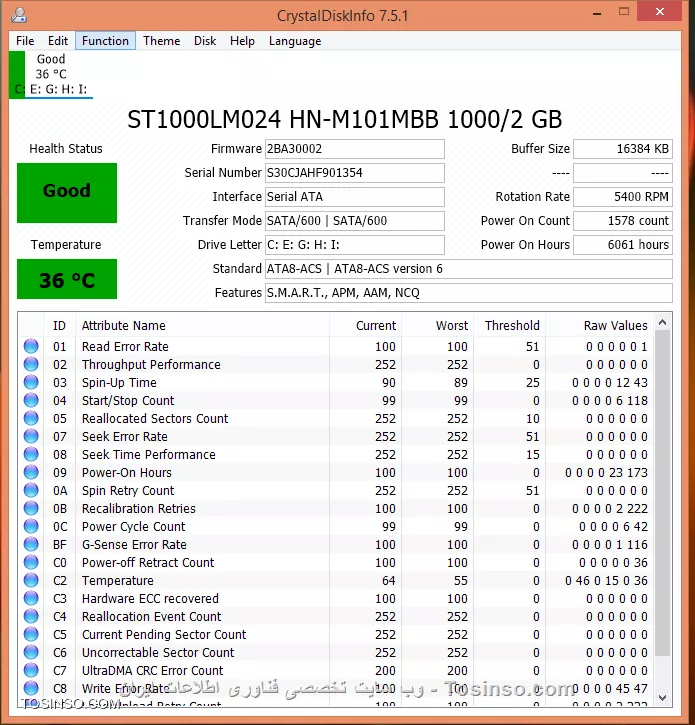Image resolution: width=695 pixels, height=725 pixels.
Task: Click status circle for Seek Time Performance
Action: tap(31, 455)
